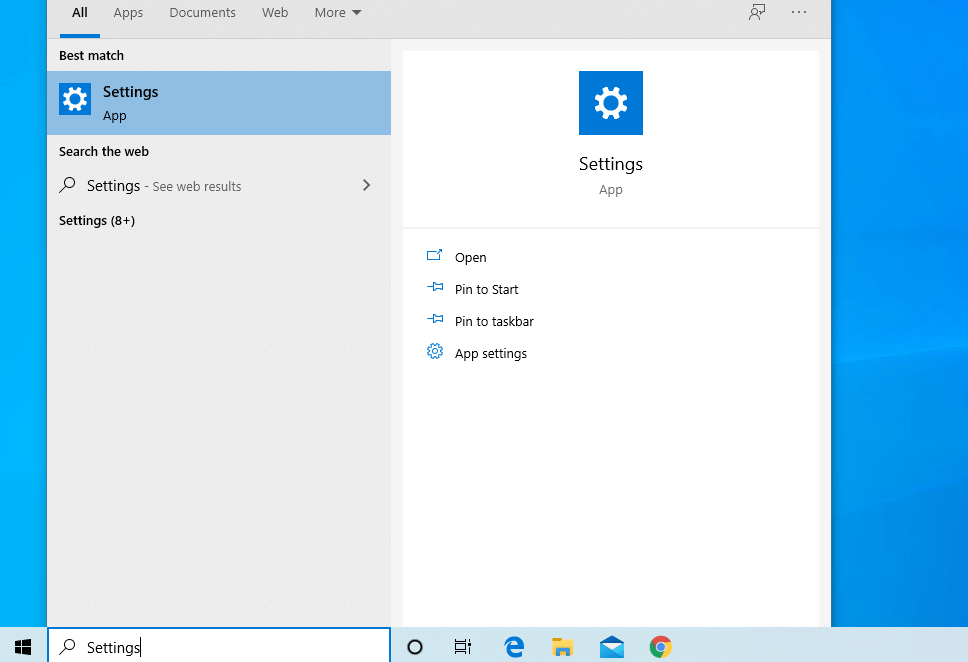Click the Open action icon
The height and width of the screenshot is (662, 968).
pyautogui.click(x=435, y=255)
